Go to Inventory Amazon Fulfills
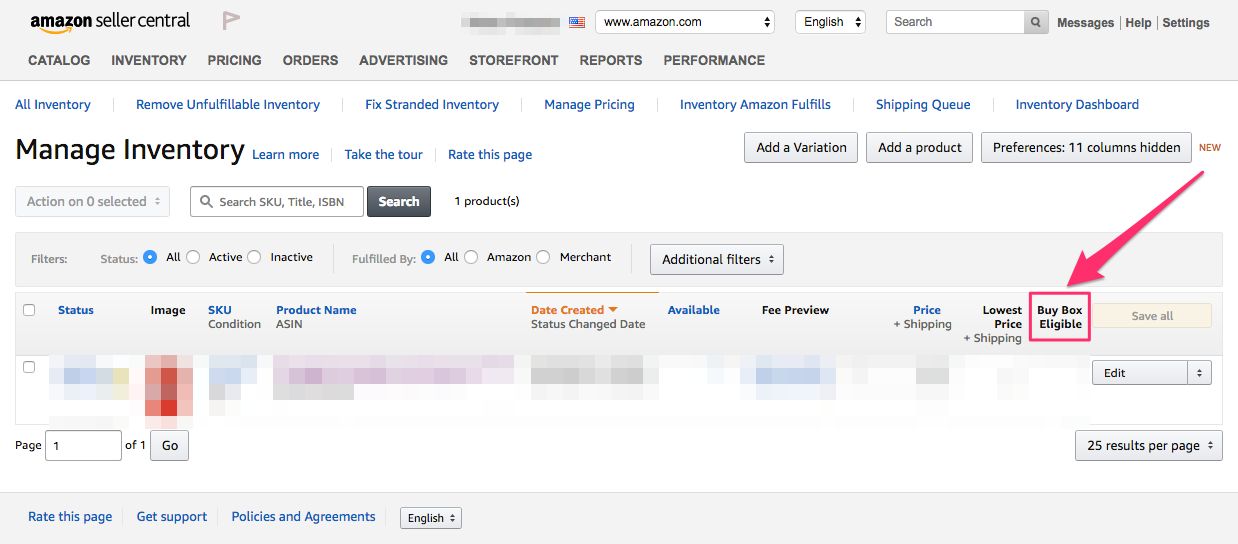 click(x=755, y=104)
